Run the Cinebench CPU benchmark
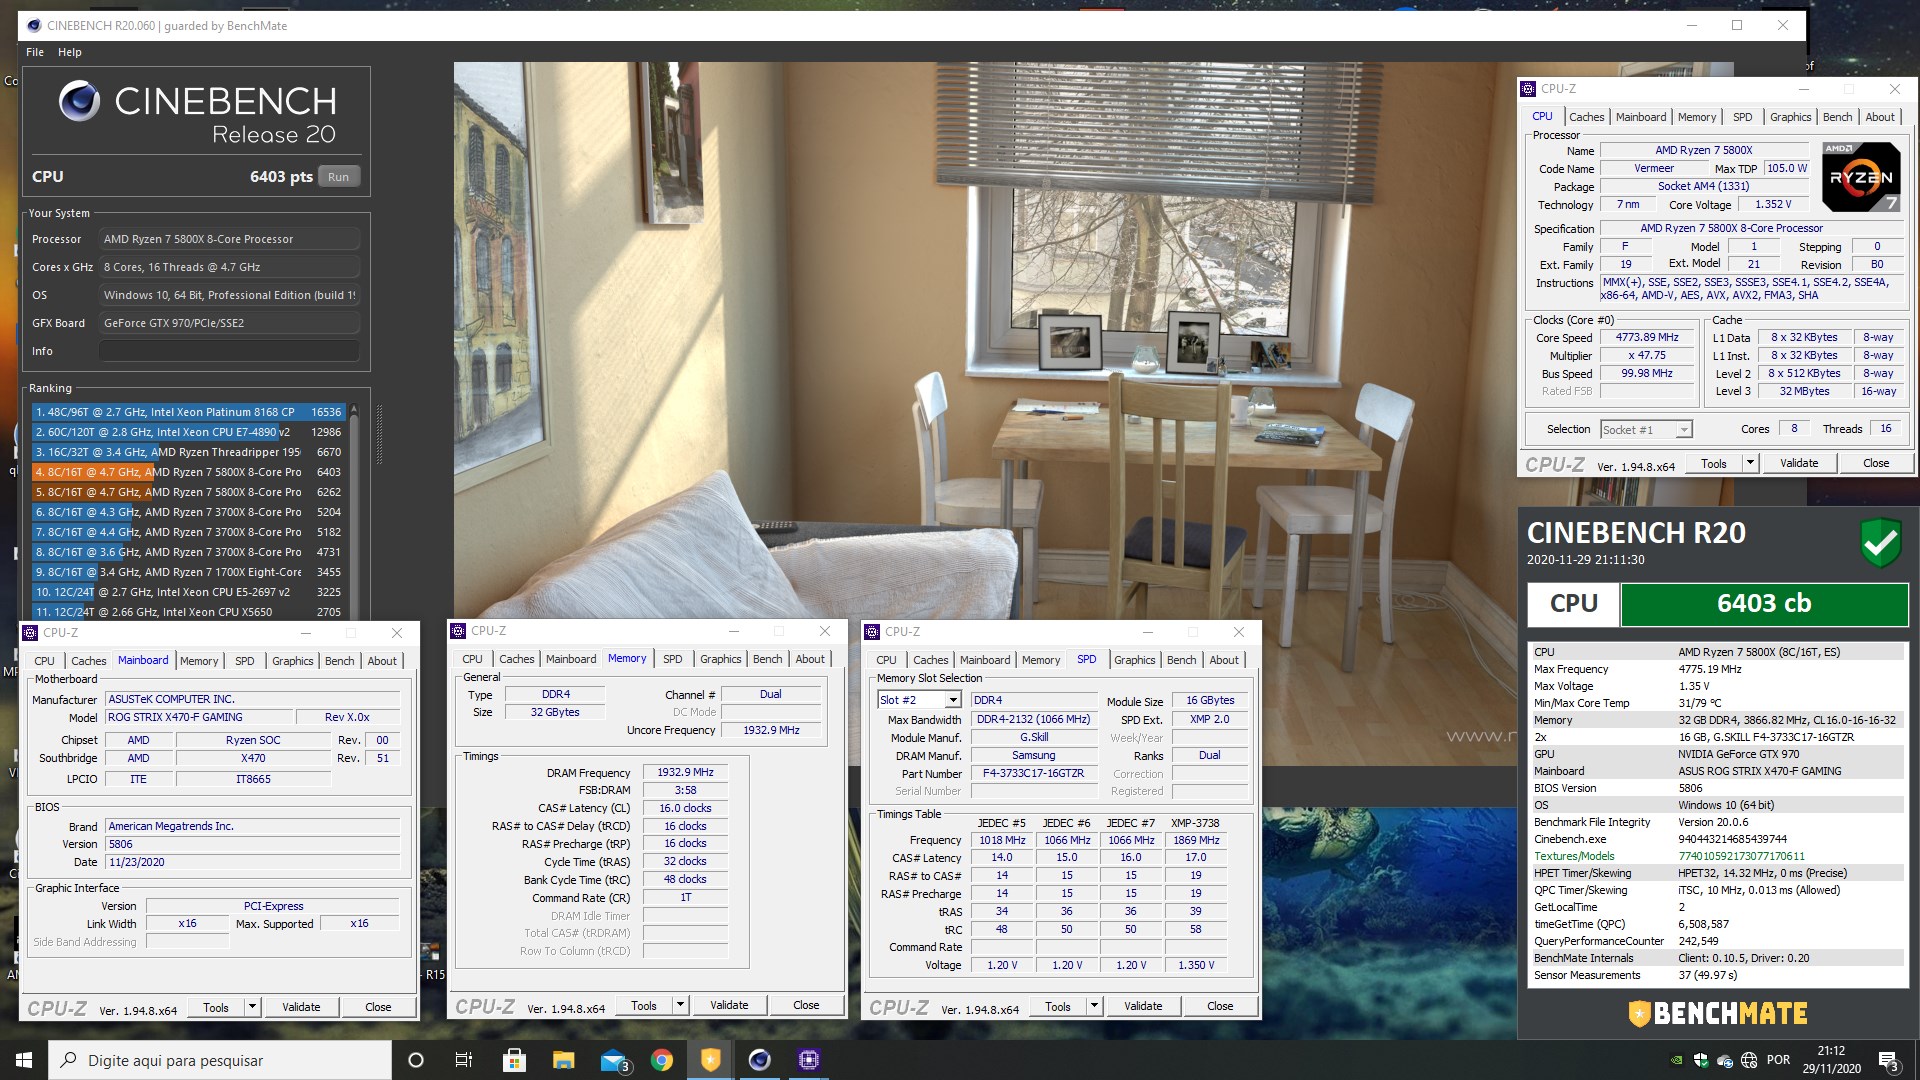Image resolution: width=1920 pixels, height=1080 pixels. pyautogui.click(x=339, y=177)
